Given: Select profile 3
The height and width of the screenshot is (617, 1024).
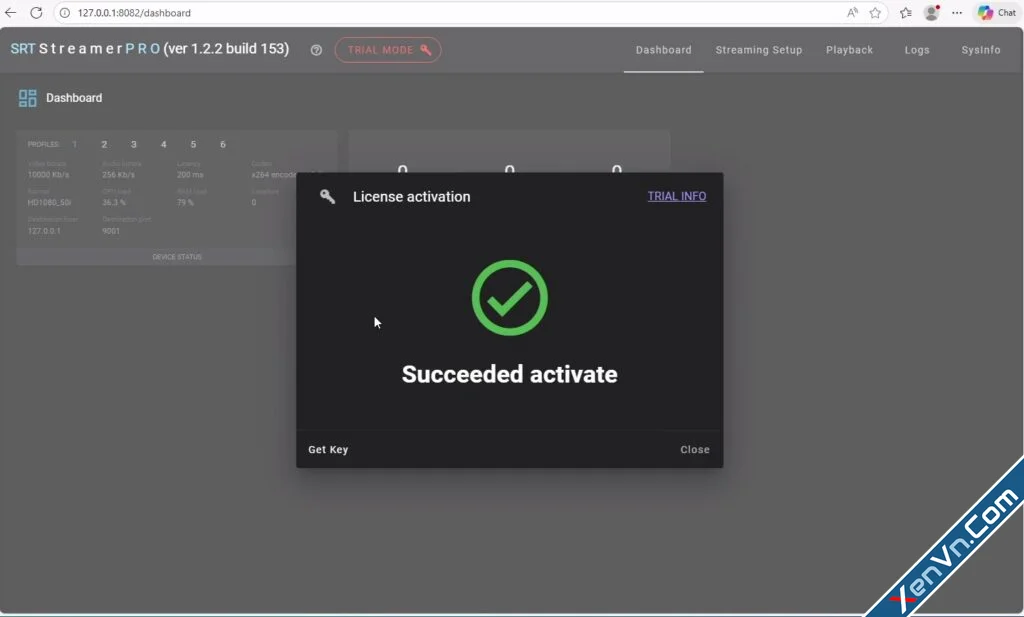Looking at the screenshot, I should (x=134, y=144).
